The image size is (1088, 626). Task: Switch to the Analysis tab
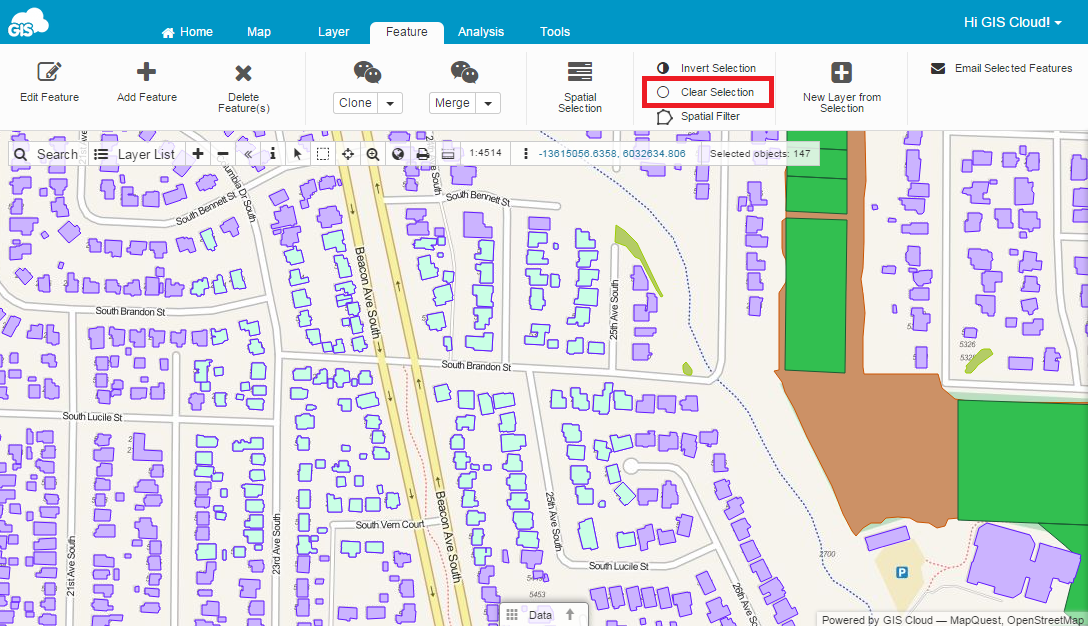click(481, 32)
